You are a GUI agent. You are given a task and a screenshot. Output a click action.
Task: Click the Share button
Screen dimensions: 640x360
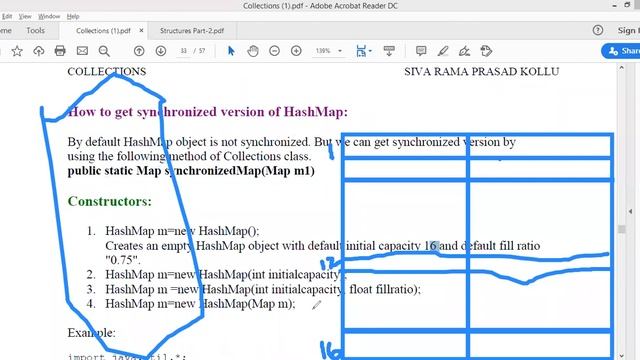coord(621,51)
